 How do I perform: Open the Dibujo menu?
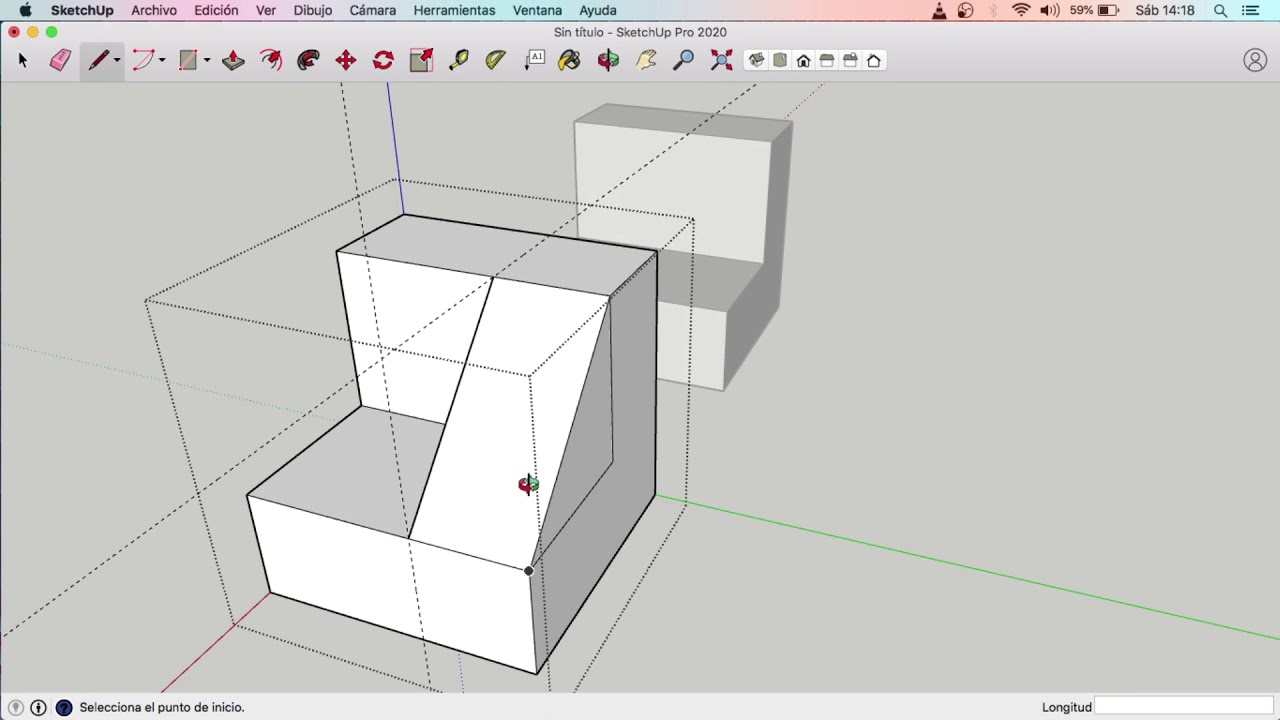[x=313, y=10]
